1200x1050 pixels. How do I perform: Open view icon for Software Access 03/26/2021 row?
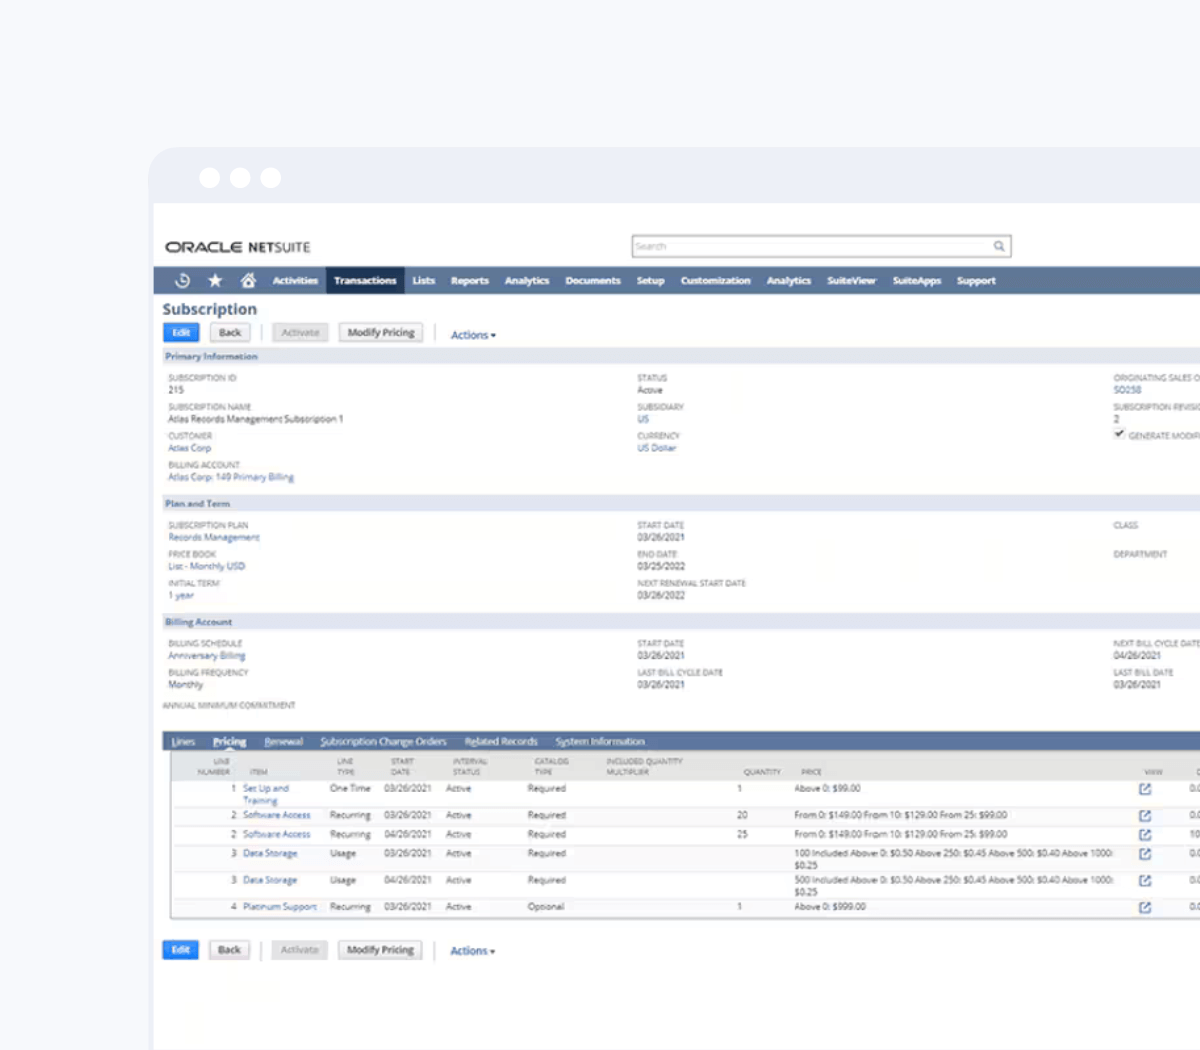pyautogui.click(x=1145, y=816)
